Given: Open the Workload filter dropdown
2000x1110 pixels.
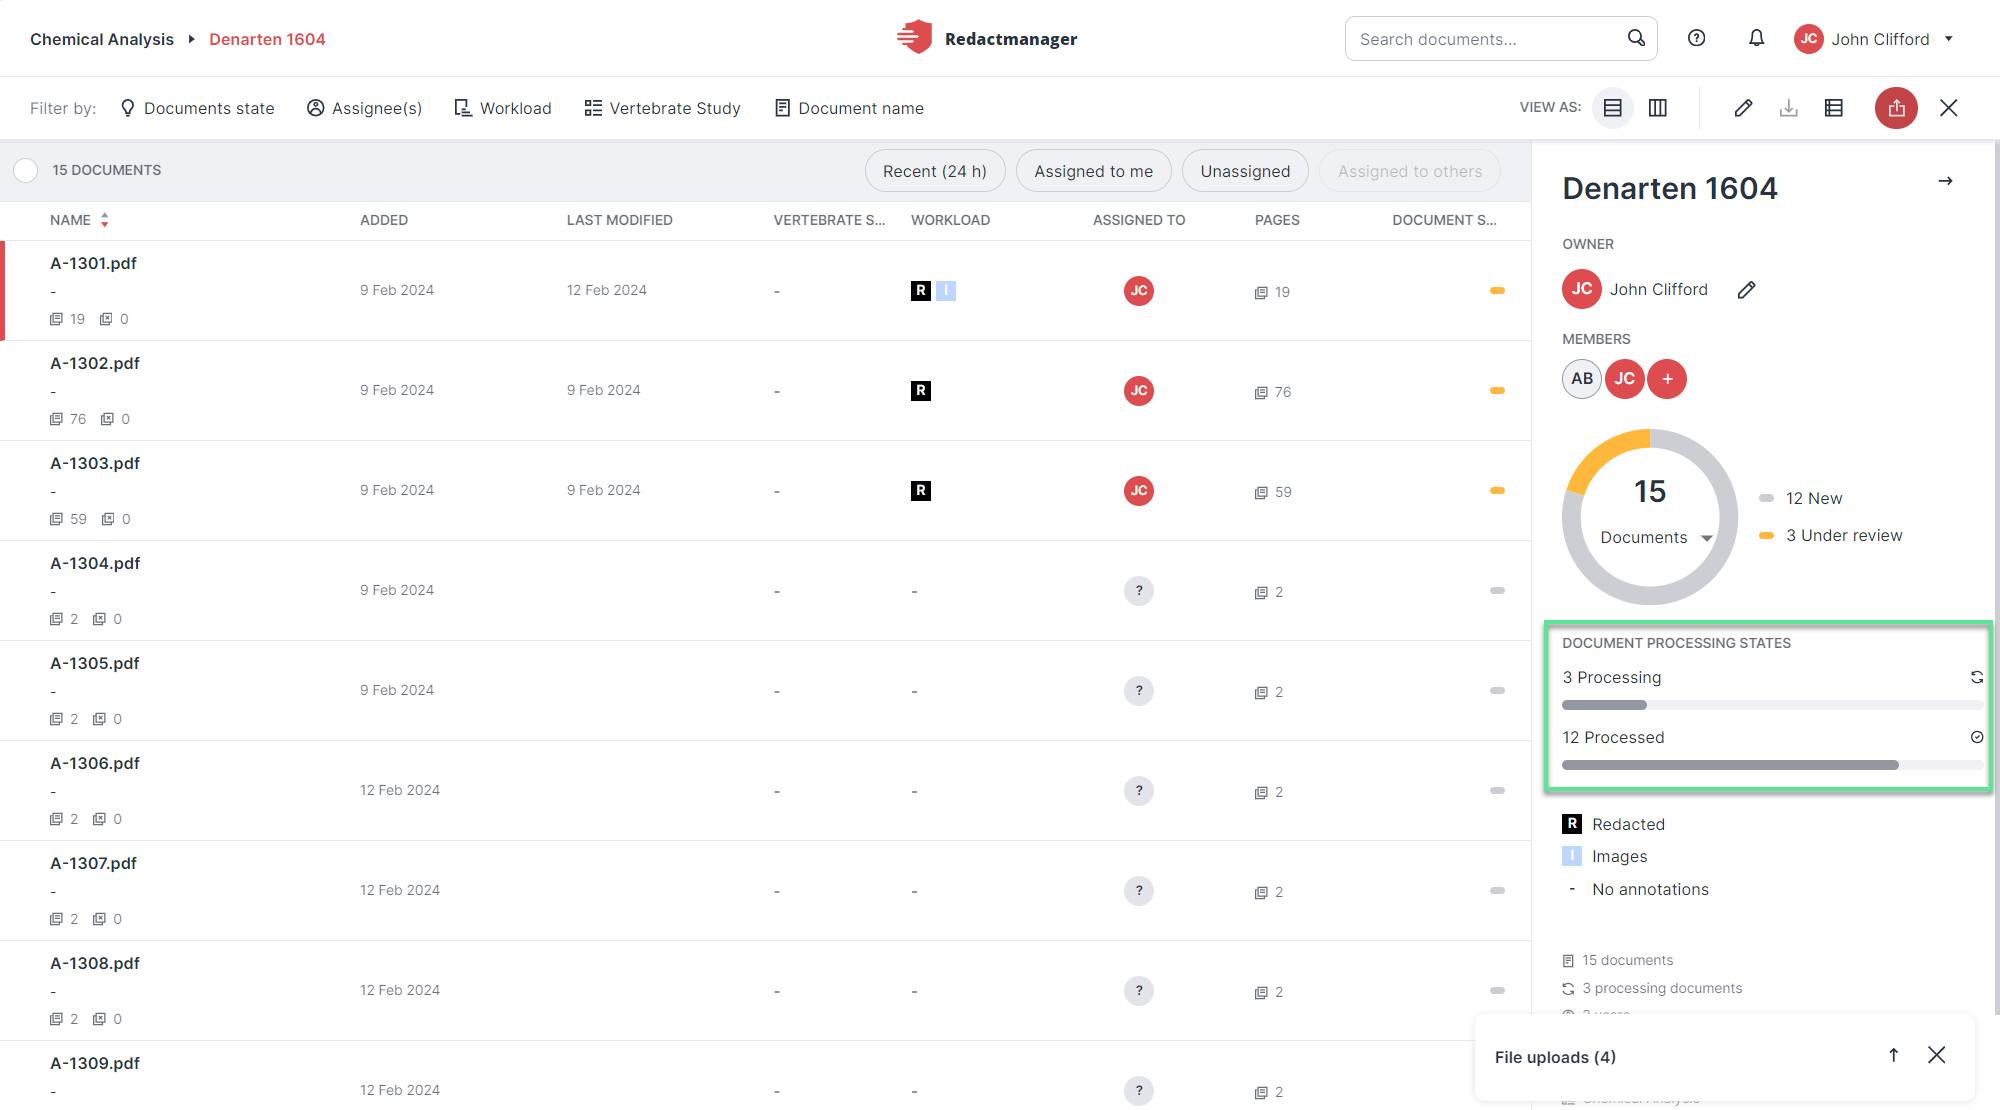Looking at the screenshot, I should click(503, 108).
